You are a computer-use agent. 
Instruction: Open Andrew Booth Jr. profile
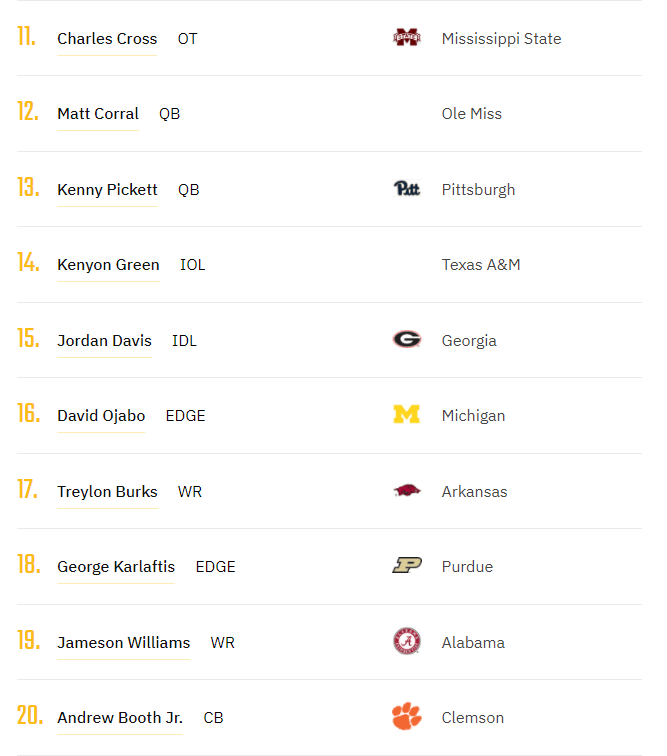tap(120, 718)
